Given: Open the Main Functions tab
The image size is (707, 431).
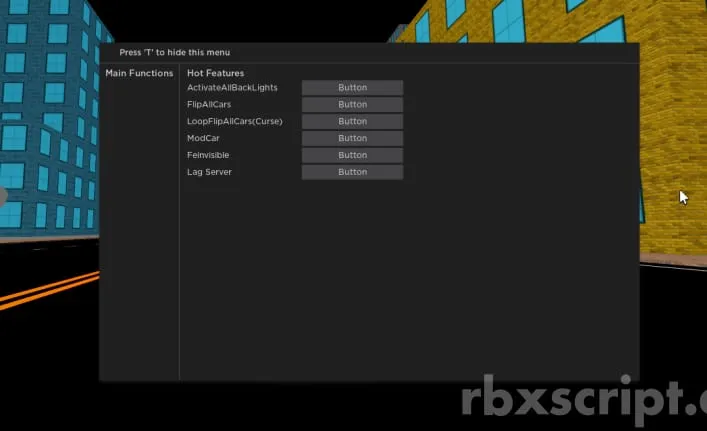Looking at the screenshot, I should [x=139, y=73].
